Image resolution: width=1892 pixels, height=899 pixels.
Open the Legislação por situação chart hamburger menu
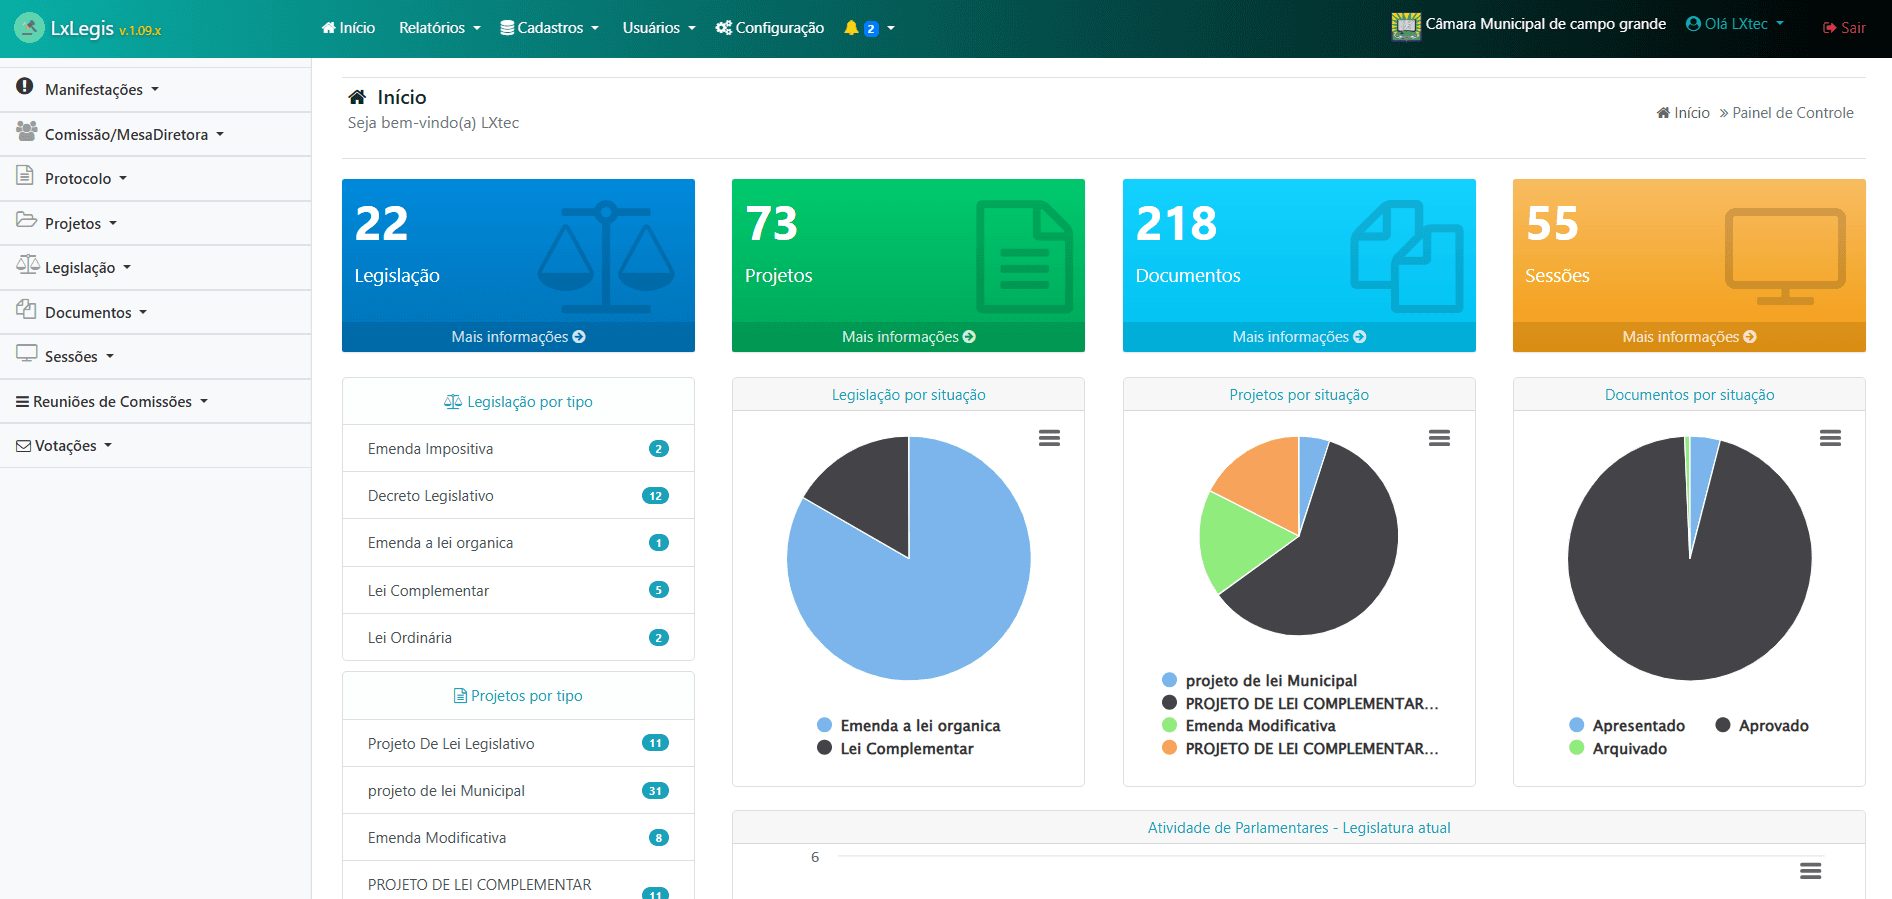coord(1049,438)
